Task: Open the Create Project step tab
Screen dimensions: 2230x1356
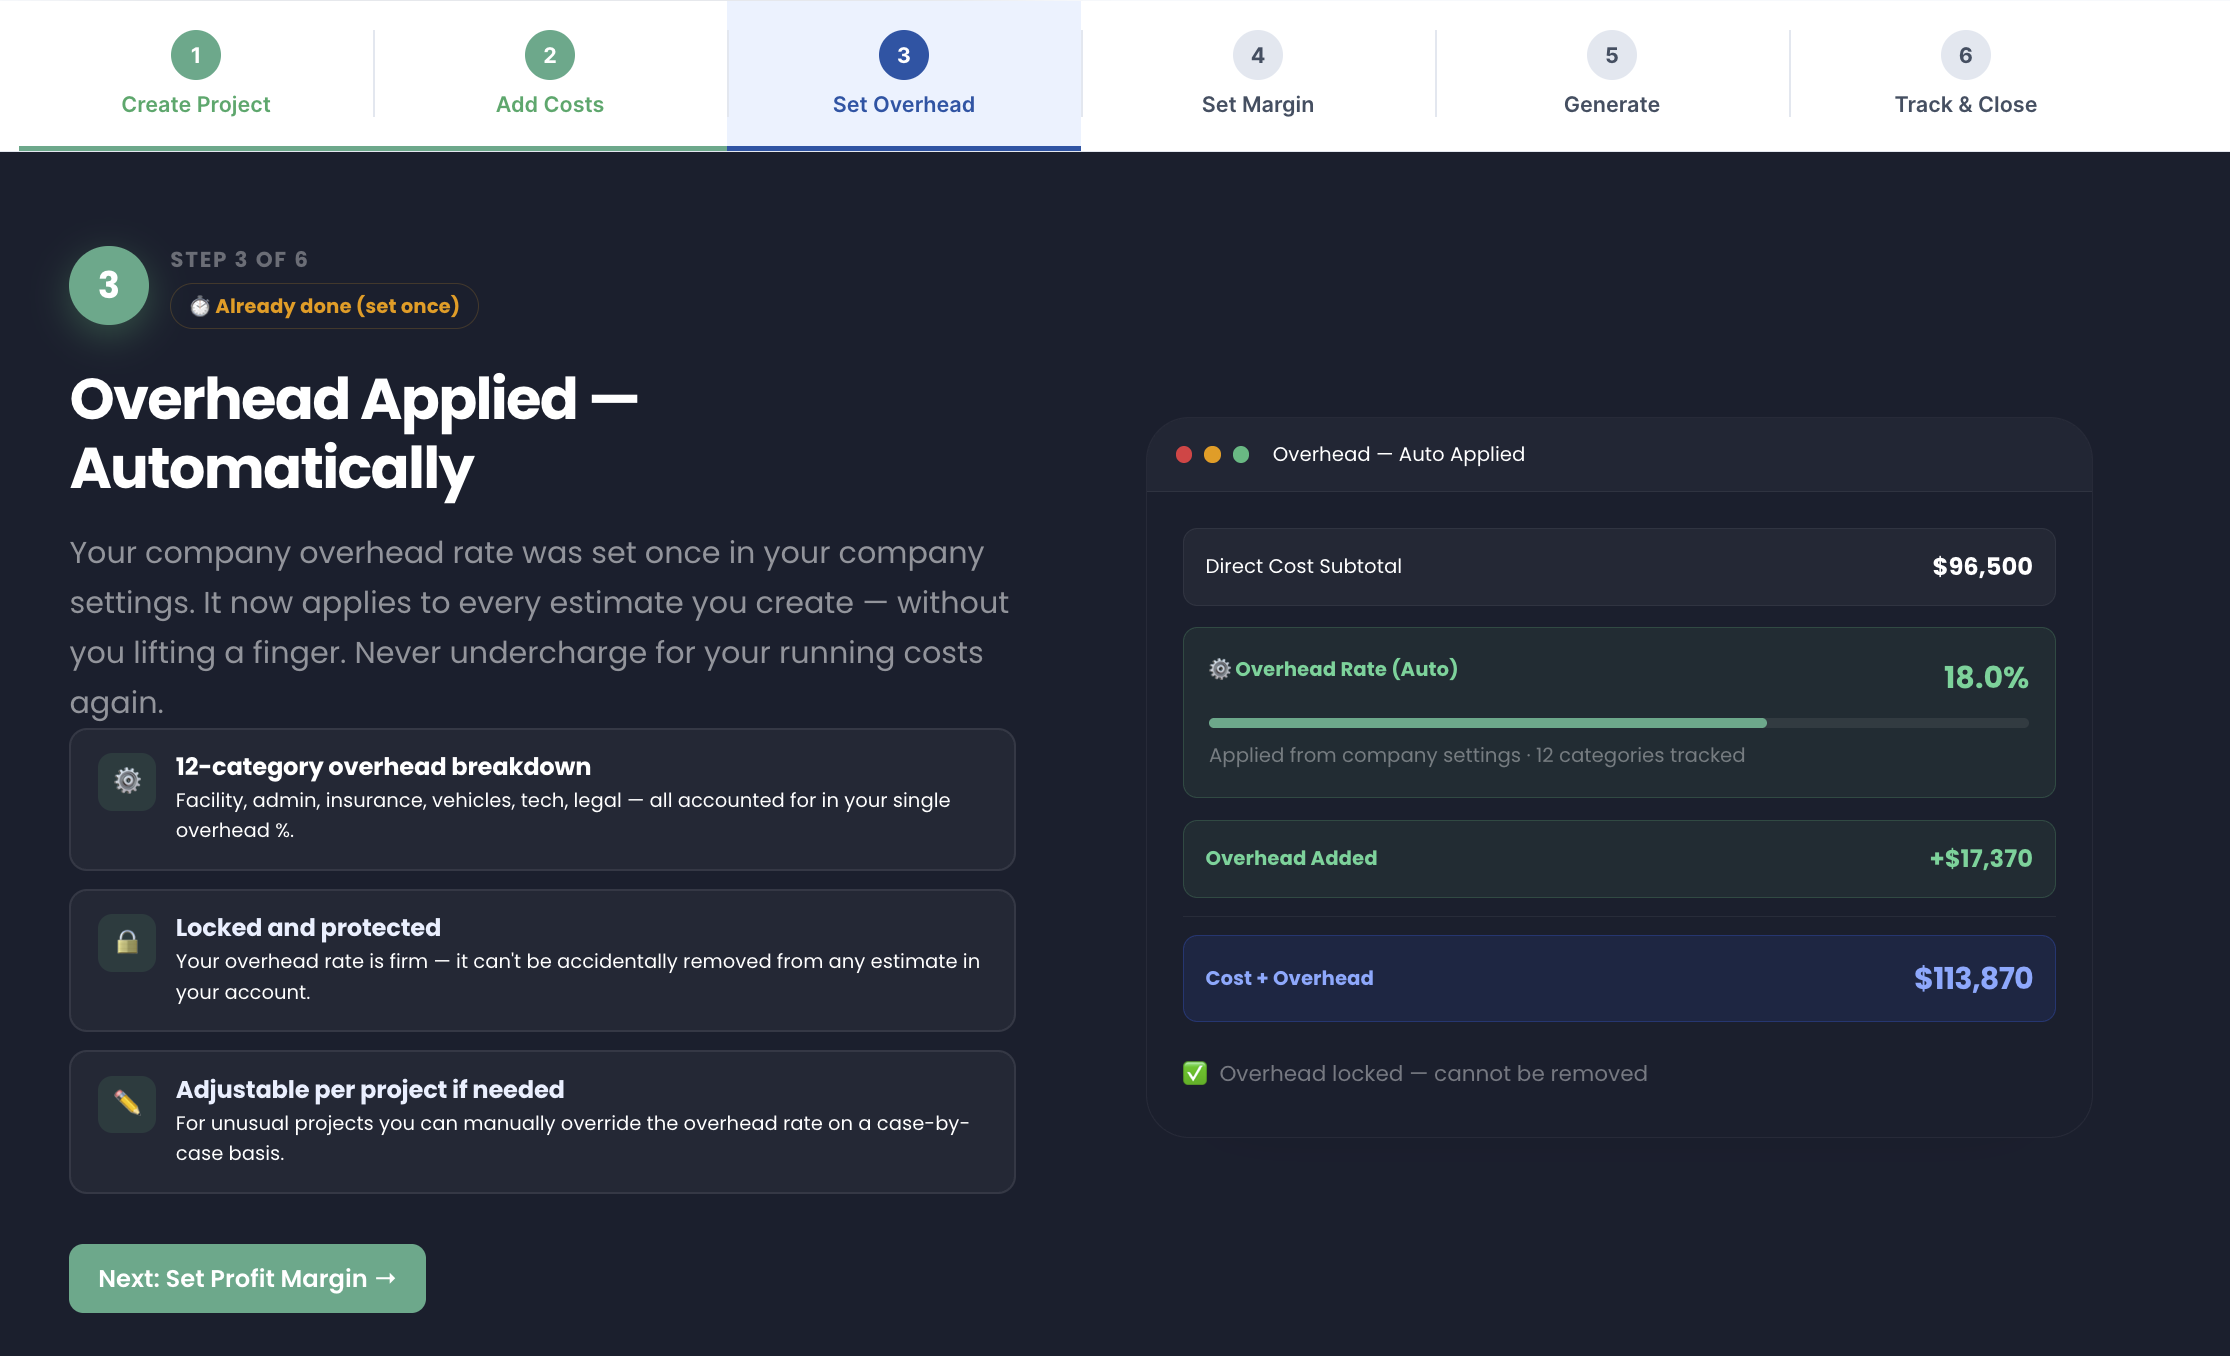Action: click(196, 76)
